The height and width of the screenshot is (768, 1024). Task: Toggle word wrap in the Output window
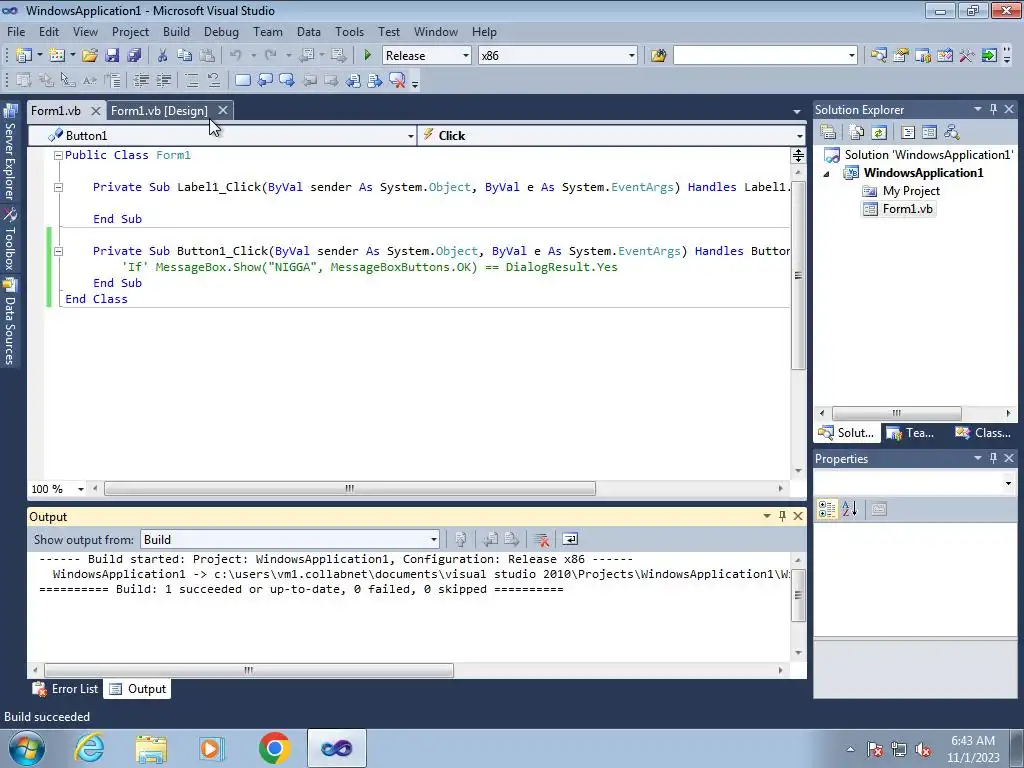(570, 539)
